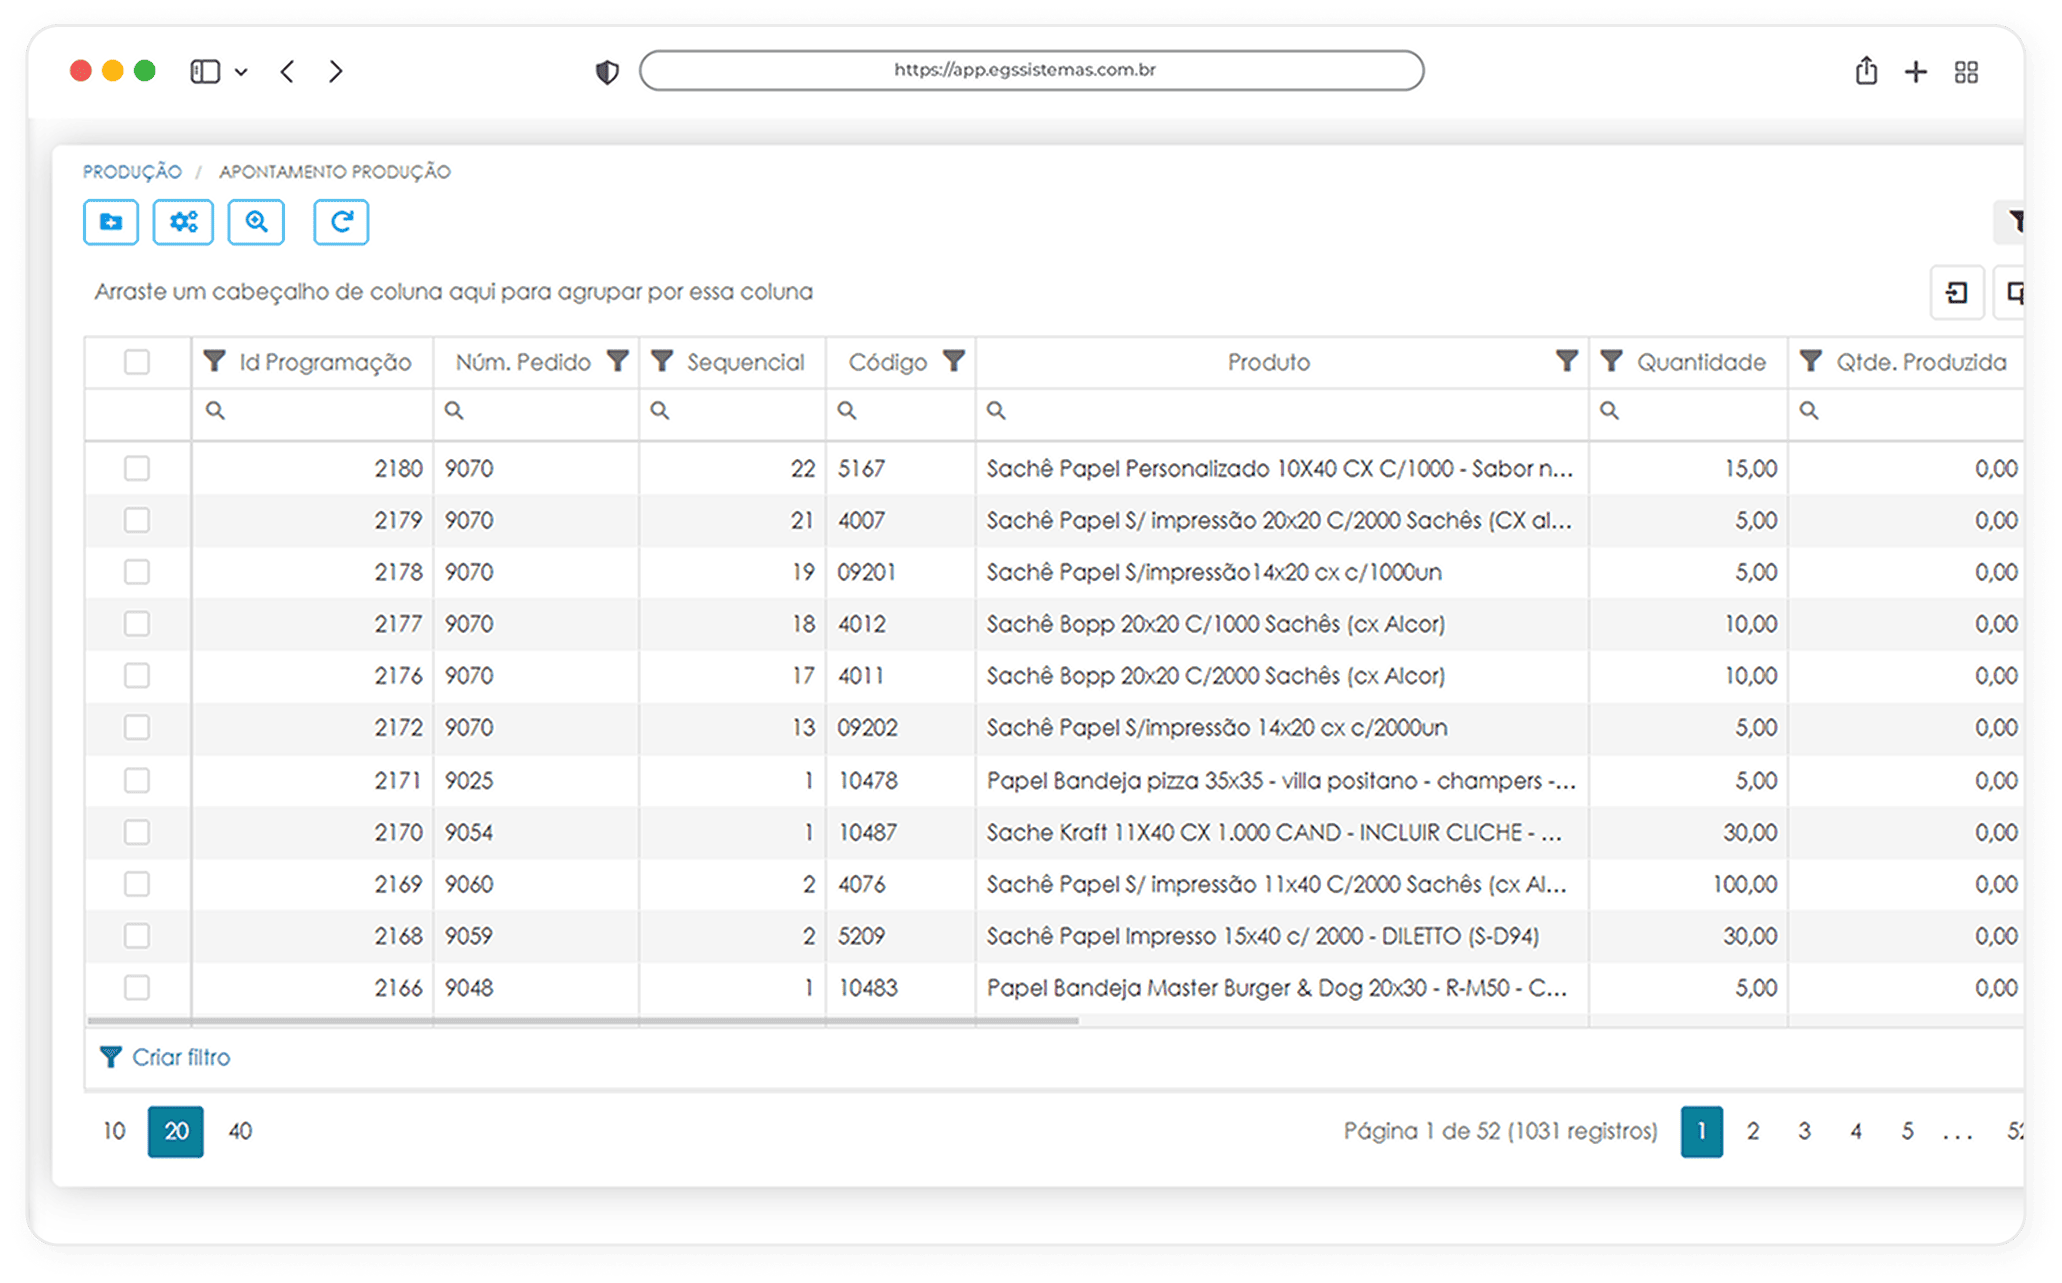Go forward with browser forward arrow
This screenshot has height=1283, width=2062.
click(x=336, y=72)
